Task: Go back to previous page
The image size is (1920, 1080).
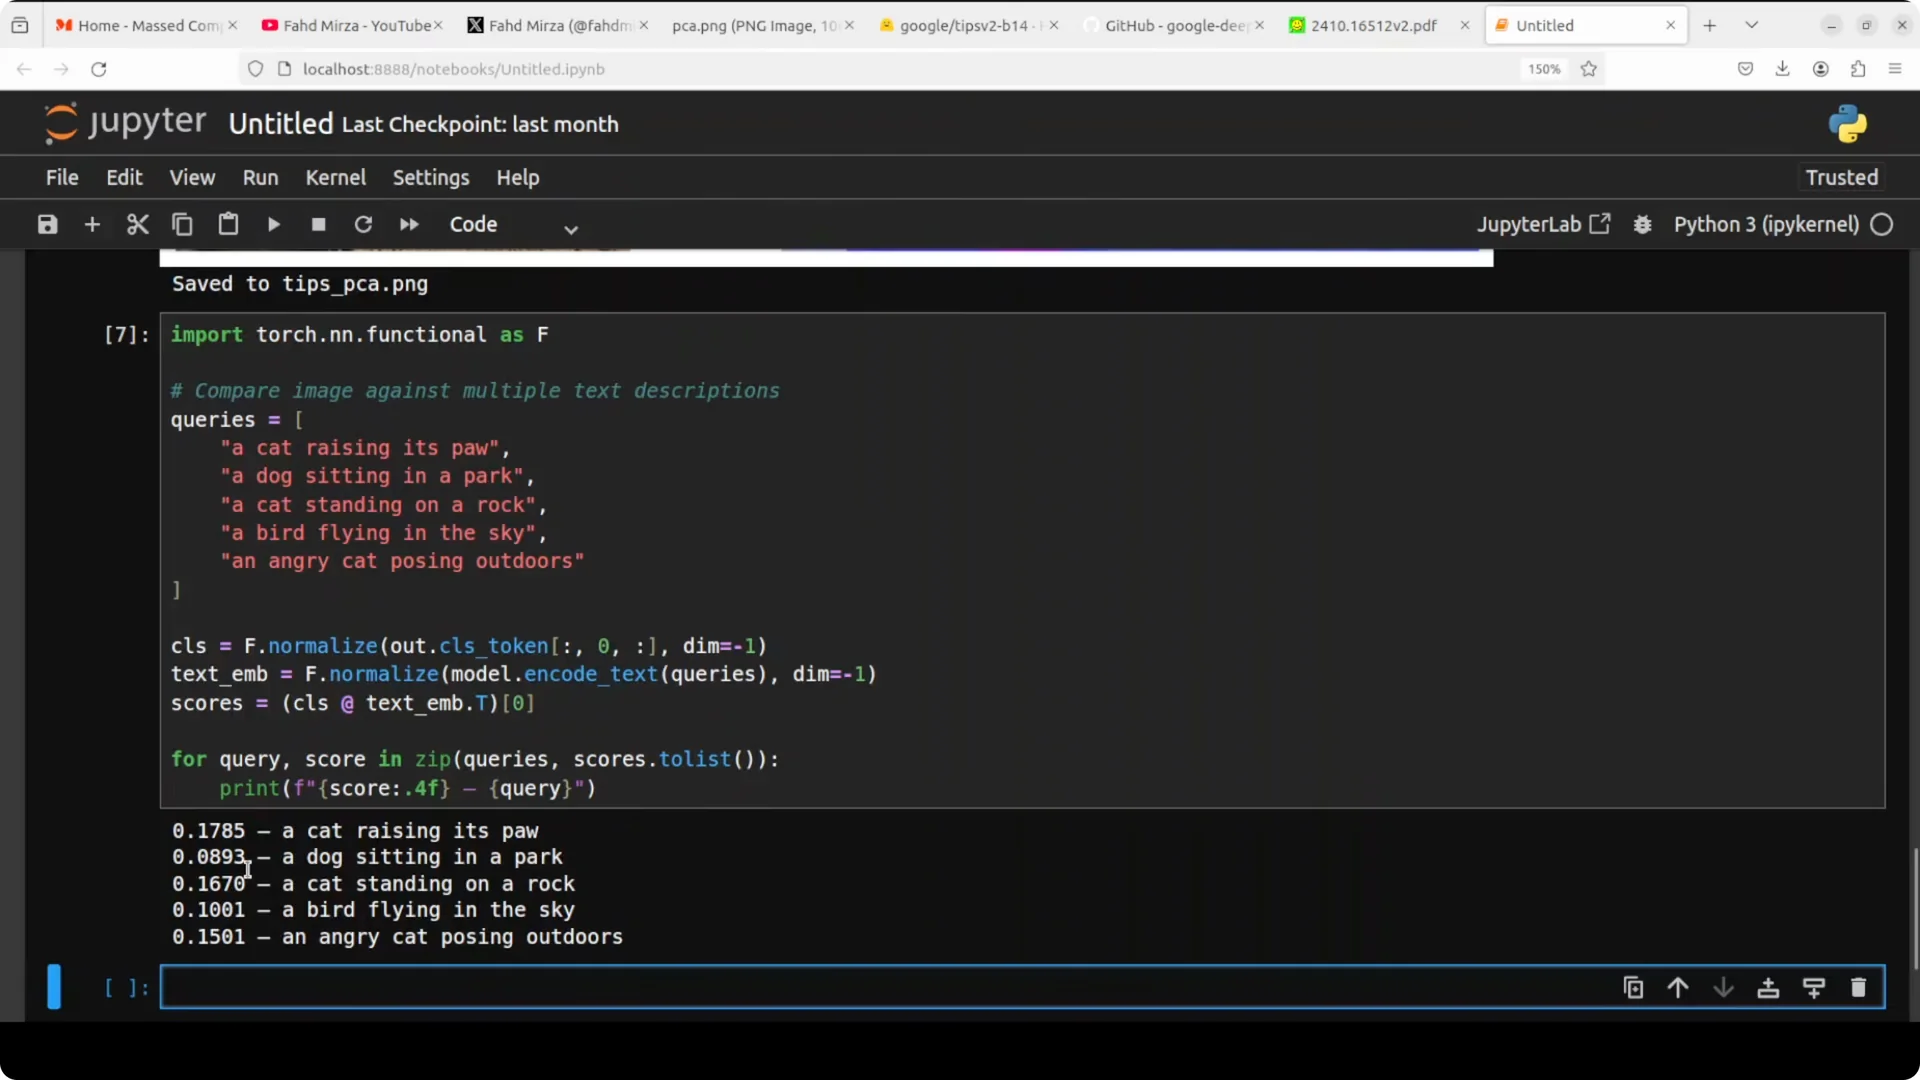Action: (x=24, y=69)
